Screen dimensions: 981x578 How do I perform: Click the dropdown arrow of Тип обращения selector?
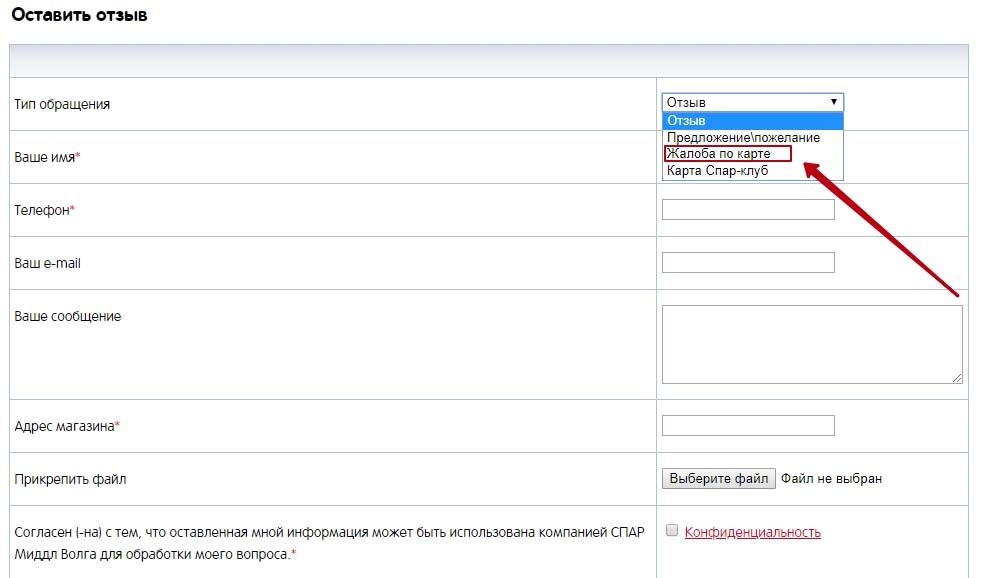point(833,102)
